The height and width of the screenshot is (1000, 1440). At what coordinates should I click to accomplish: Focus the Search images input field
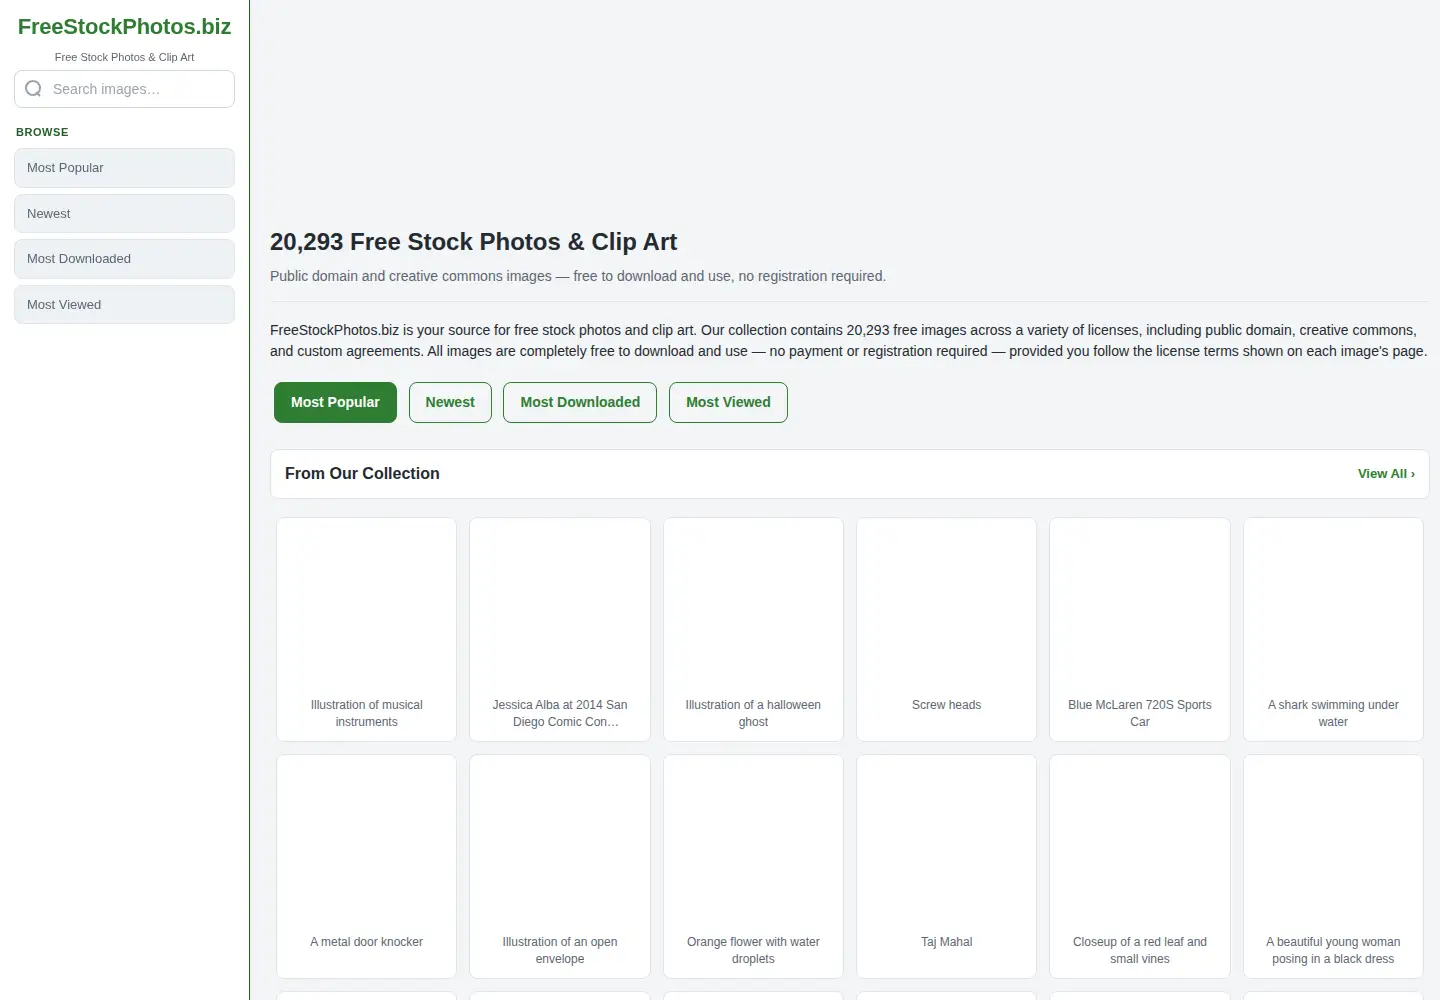point(124,89)
